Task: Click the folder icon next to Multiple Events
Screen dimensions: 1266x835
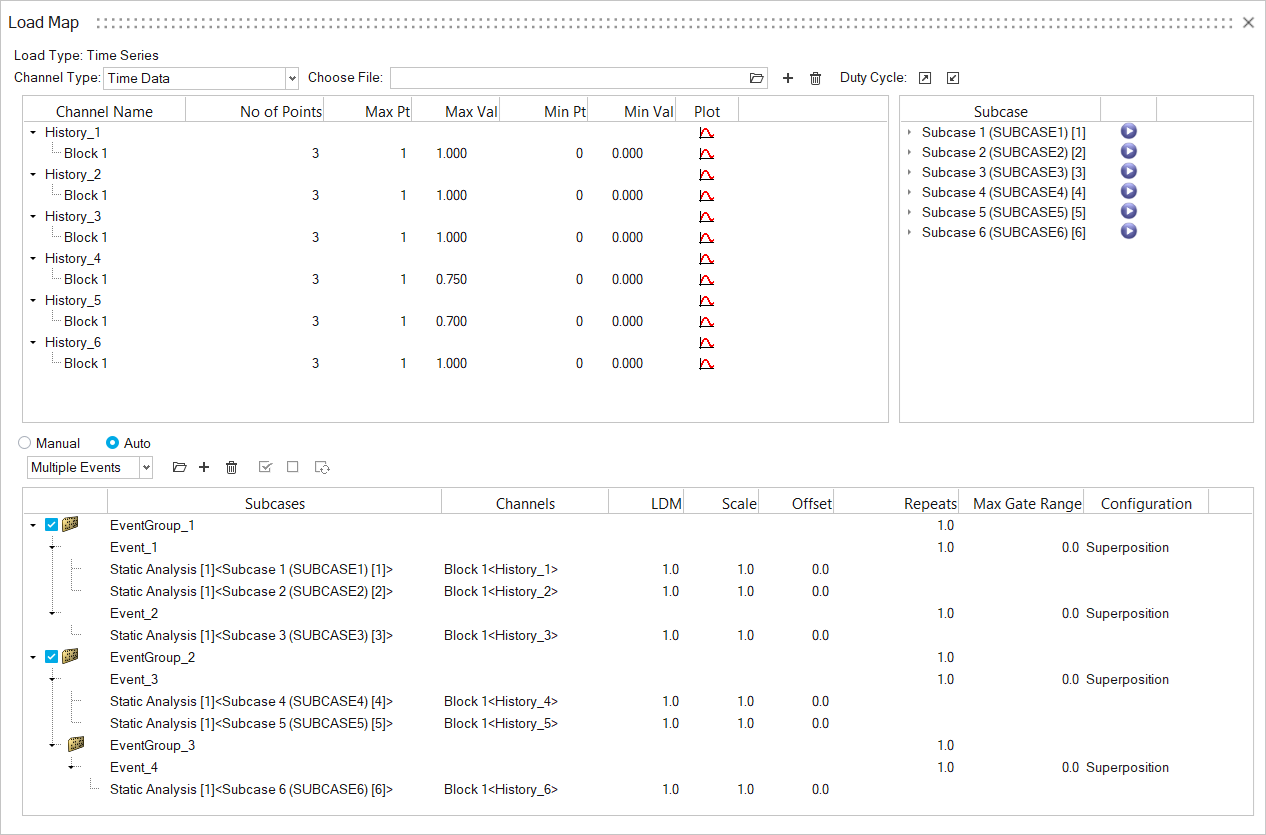Action: click(179, 467)
